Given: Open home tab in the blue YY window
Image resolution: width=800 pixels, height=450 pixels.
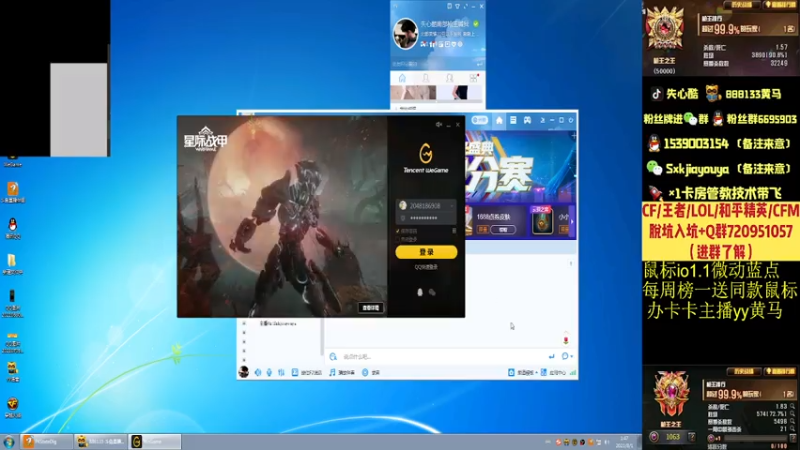Looking at the screenshot, I should pyautogui.click(x=499, y=120).
